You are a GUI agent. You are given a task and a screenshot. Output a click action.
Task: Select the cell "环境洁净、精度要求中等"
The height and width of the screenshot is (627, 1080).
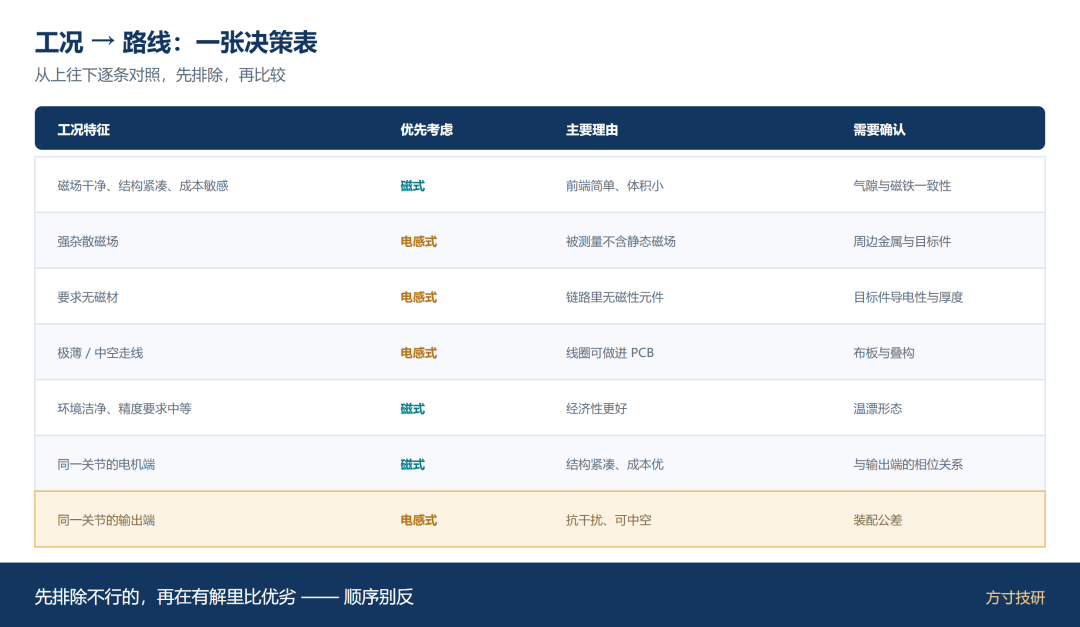[124, 409]
